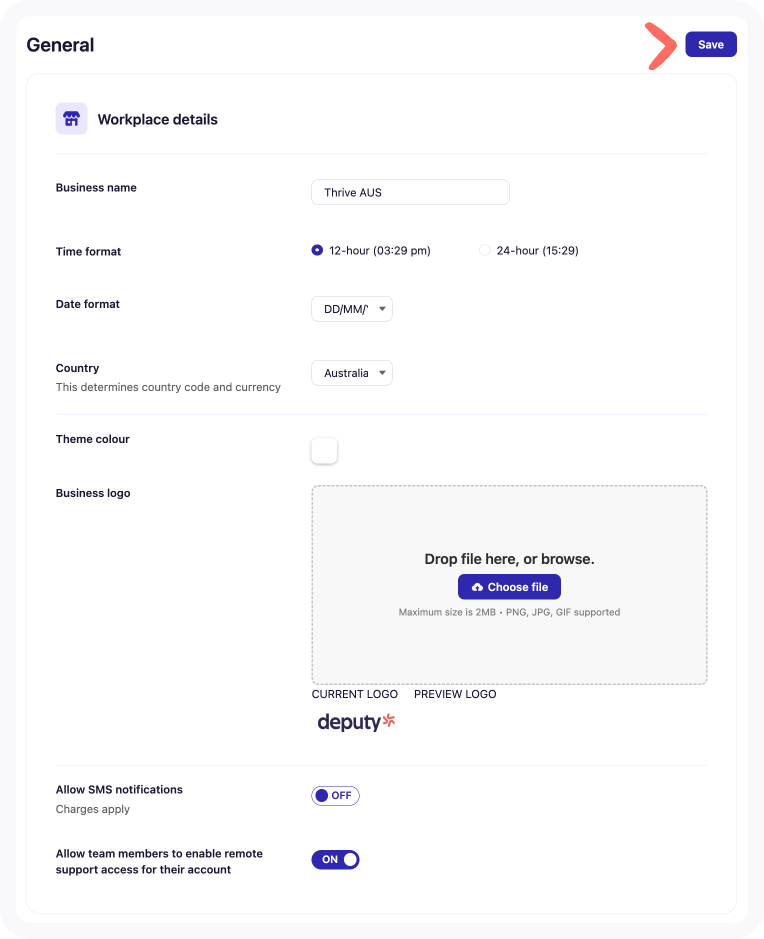Disable the remote support access toggle

[x=335, y=859]
